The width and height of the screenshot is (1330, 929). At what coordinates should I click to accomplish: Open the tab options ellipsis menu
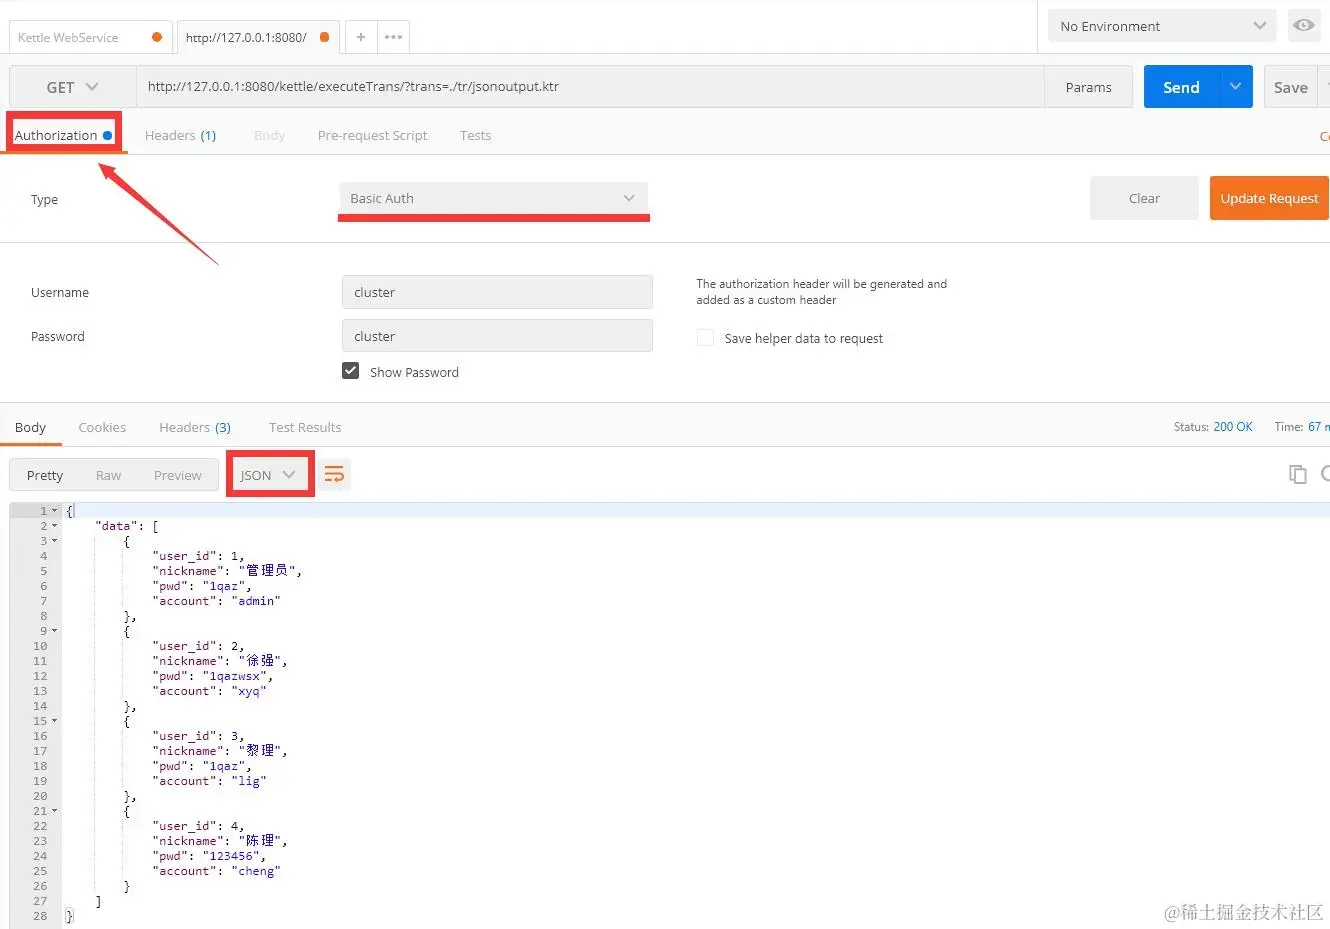pos(394,37)
